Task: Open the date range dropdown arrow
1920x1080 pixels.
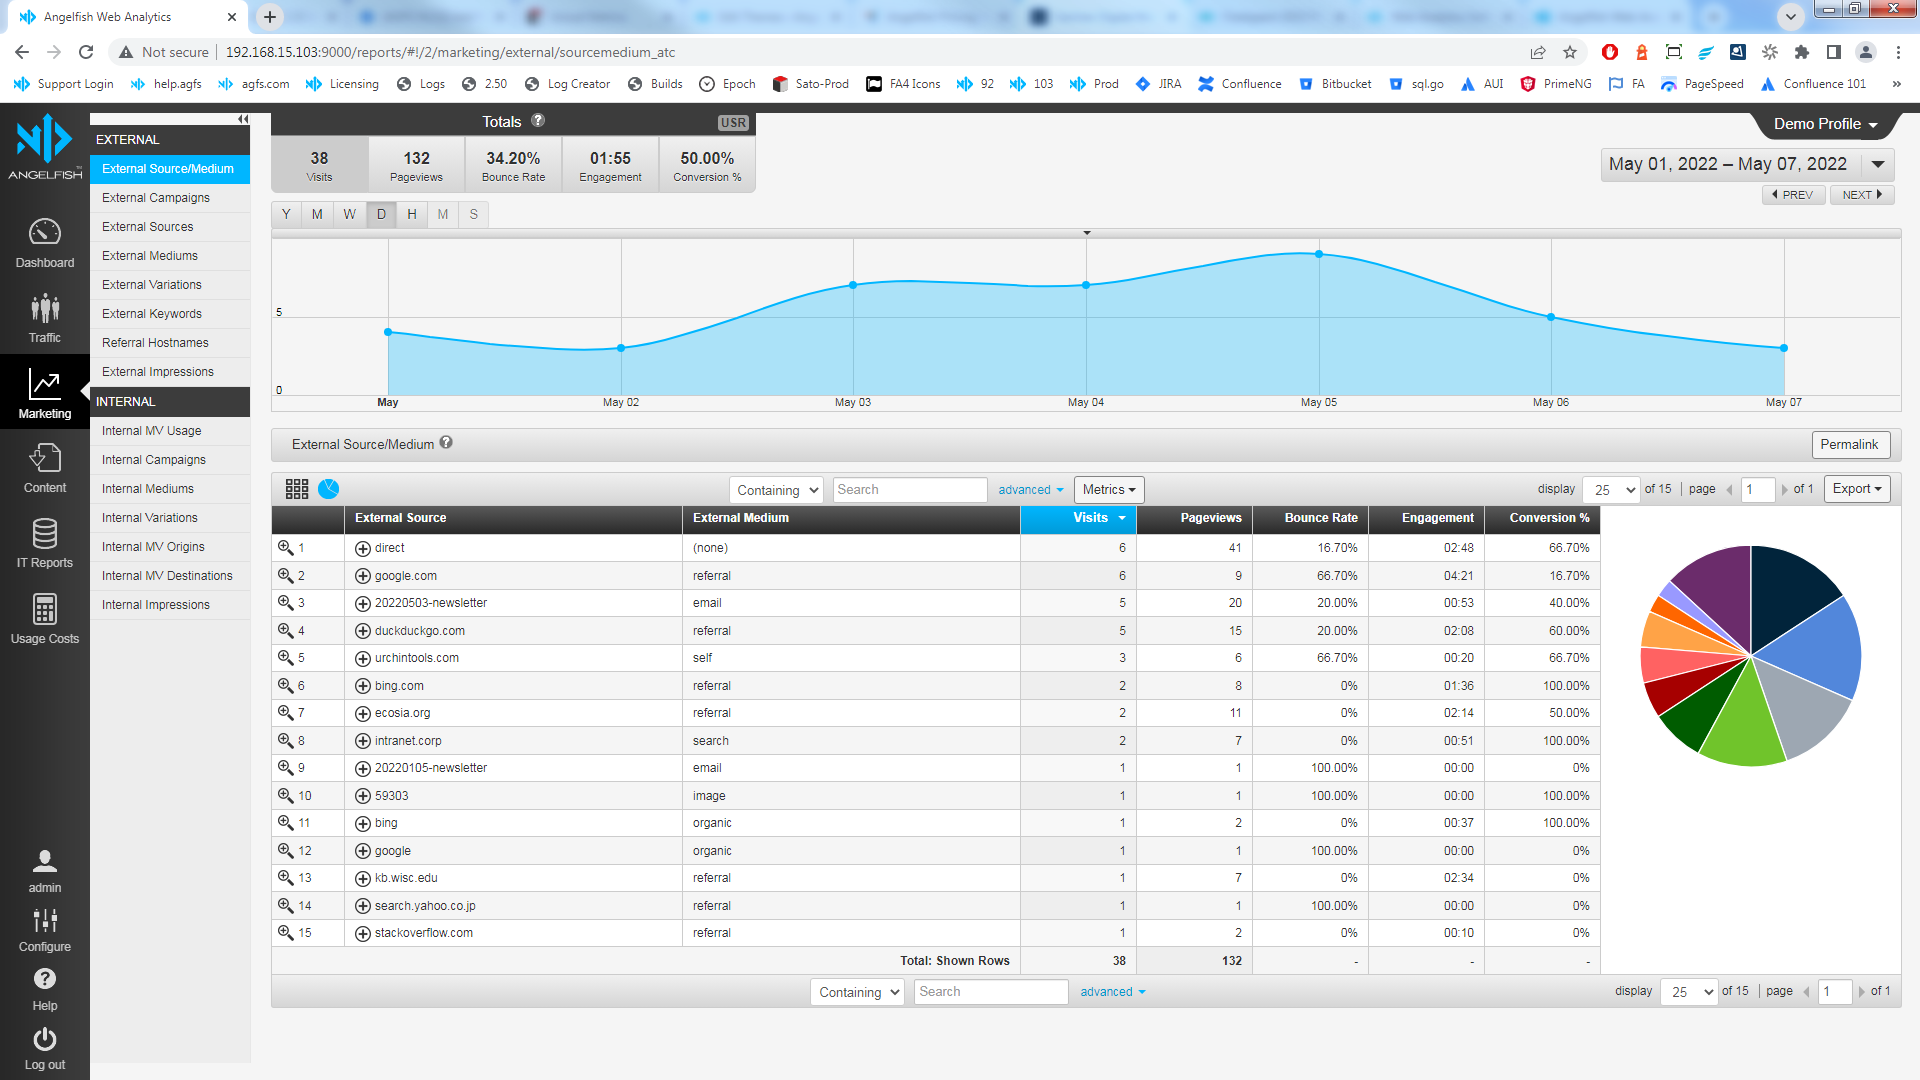Action: pyautogui.click(x=1878, y=164)
